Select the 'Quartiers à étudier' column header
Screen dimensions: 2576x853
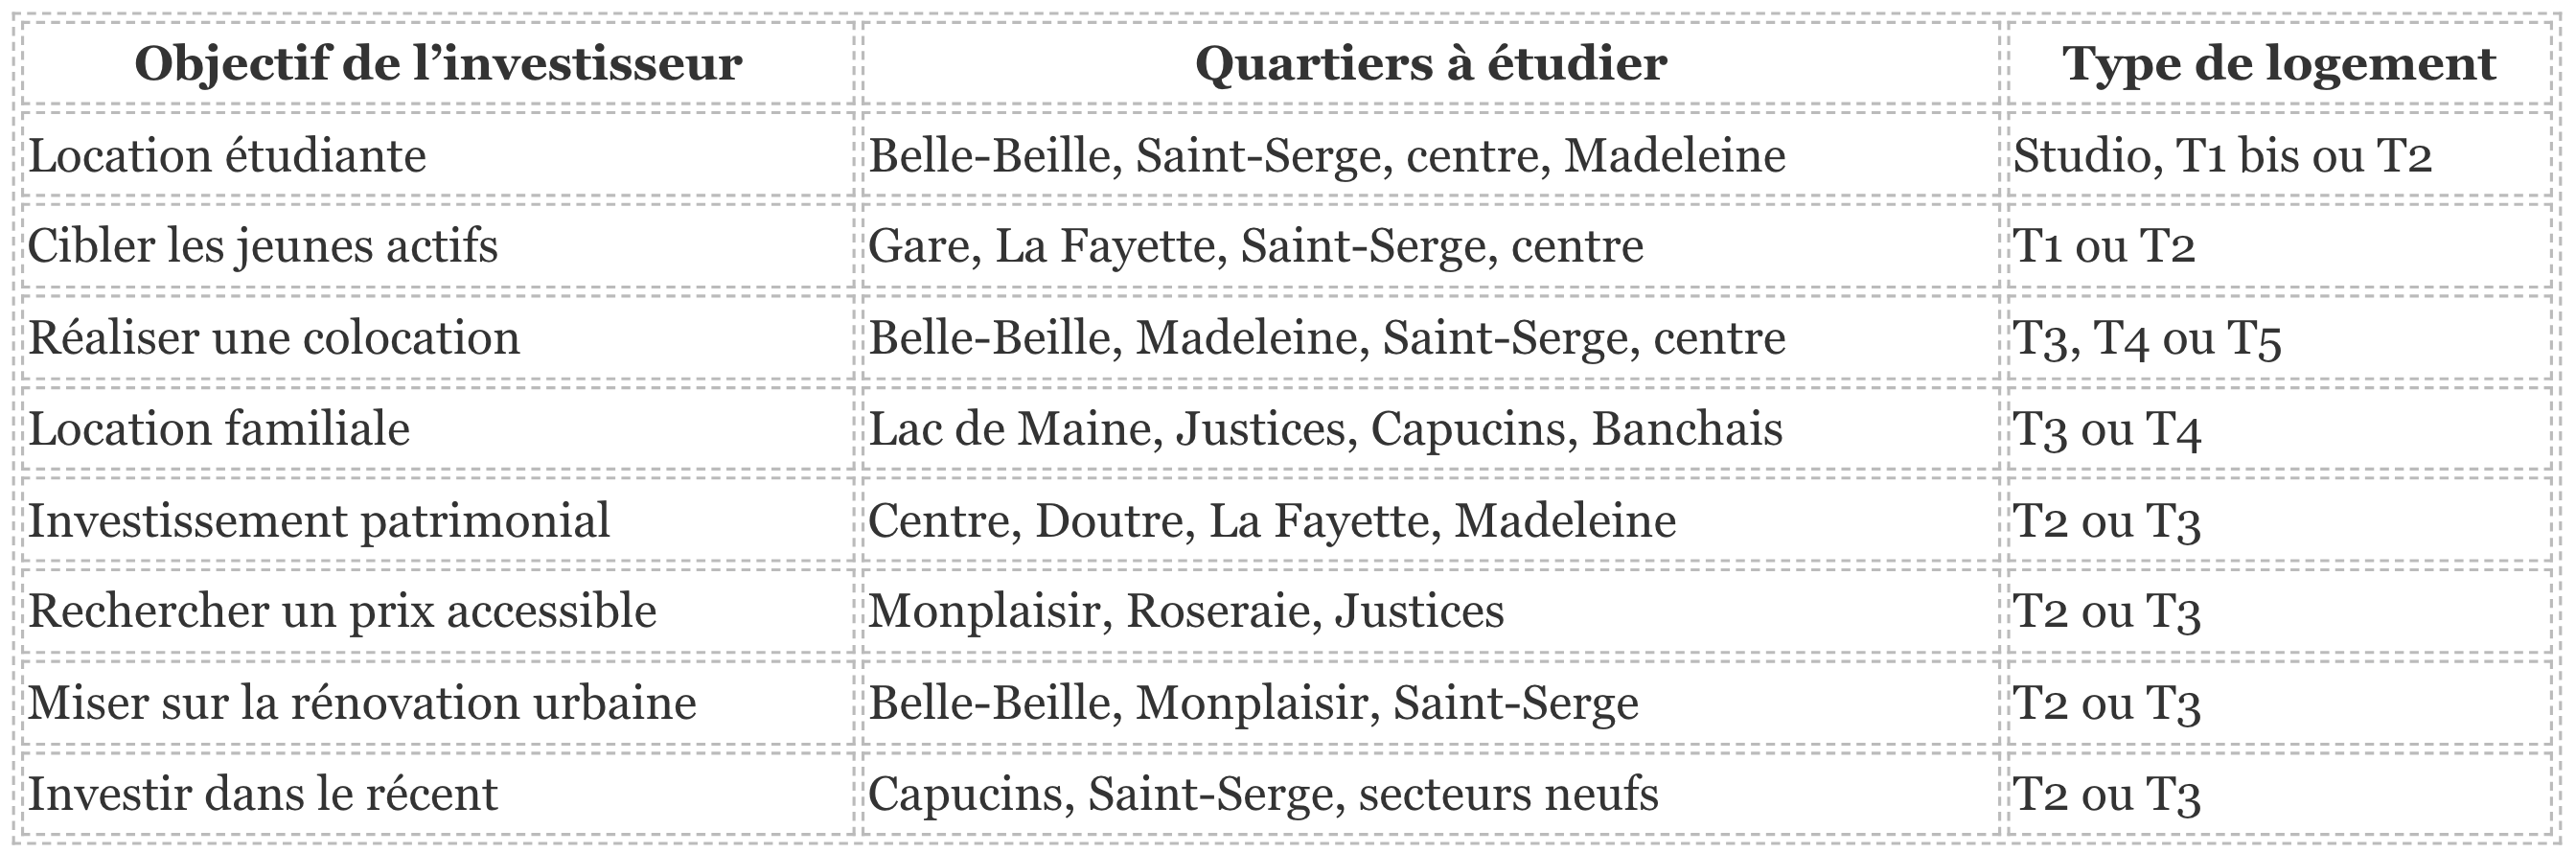(x=1431, y=63)
